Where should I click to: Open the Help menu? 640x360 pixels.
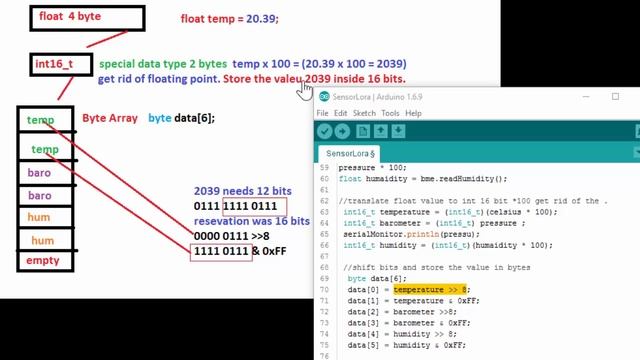point(413,113)
